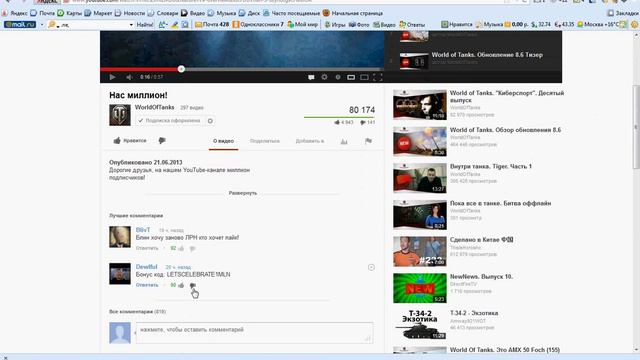This screenshot has width=640, height=360.
Task: Show video statistics bar chart icon
Action: pos(344,141)
